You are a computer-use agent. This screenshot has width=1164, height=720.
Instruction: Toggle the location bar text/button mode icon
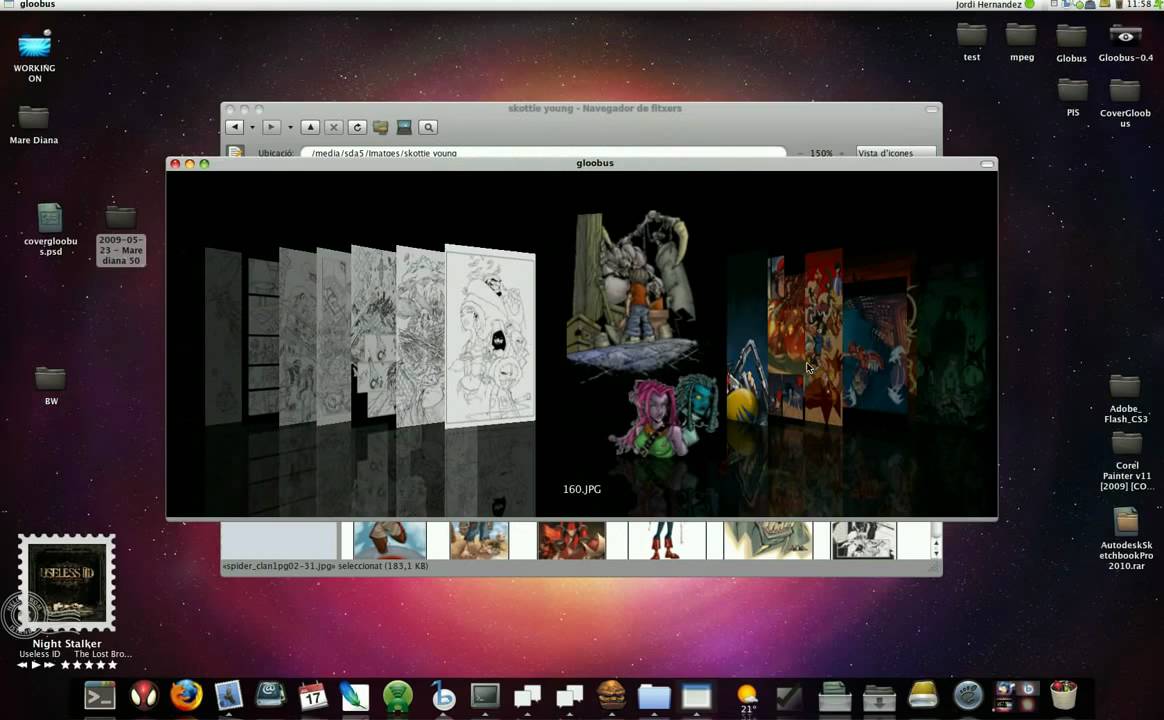[235, 151]
